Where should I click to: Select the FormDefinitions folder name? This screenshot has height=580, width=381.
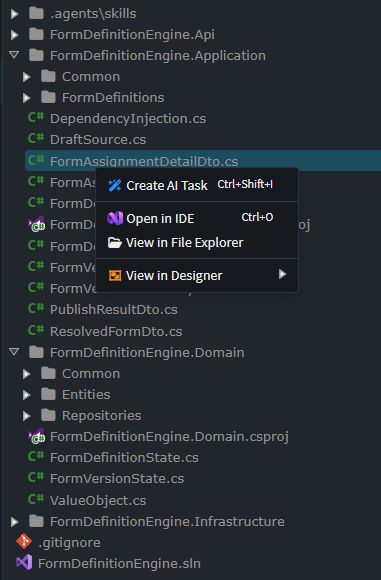(113, 98)
